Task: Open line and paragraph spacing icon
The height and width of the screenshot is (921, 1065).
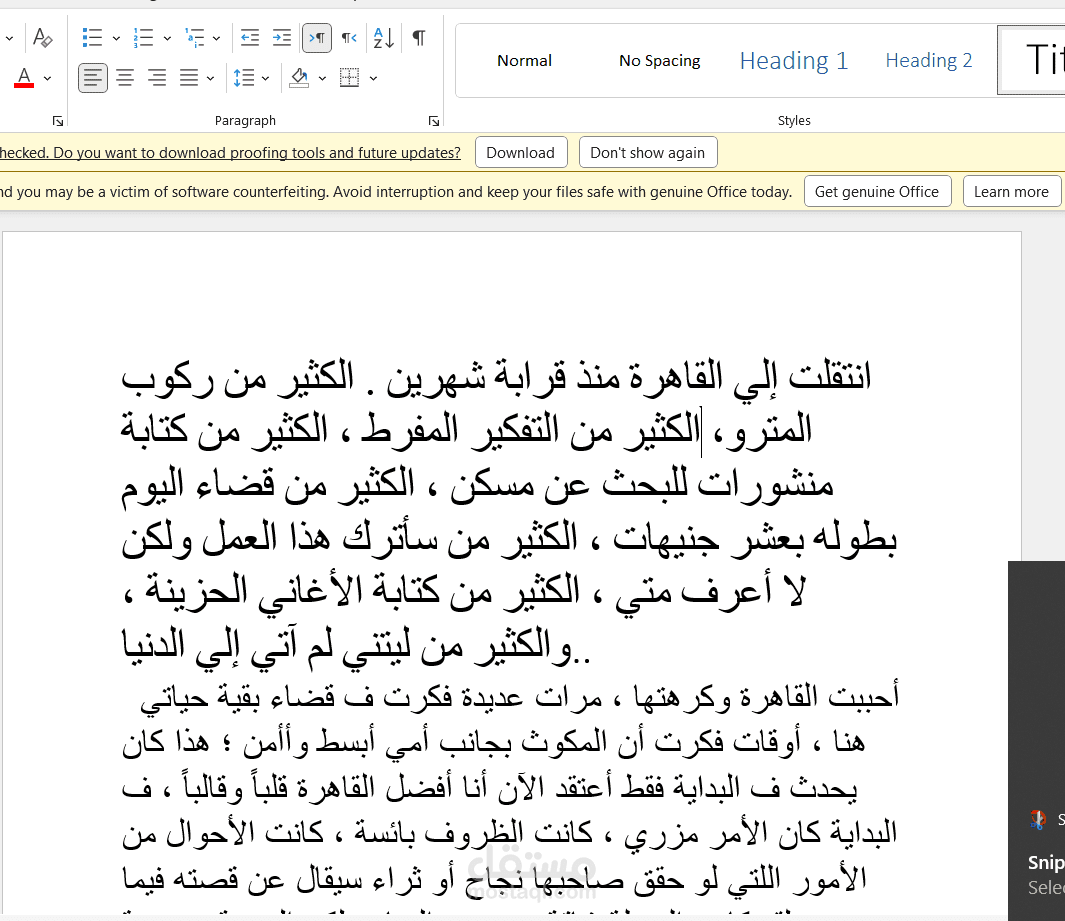Action: click(x=244, y=77)
